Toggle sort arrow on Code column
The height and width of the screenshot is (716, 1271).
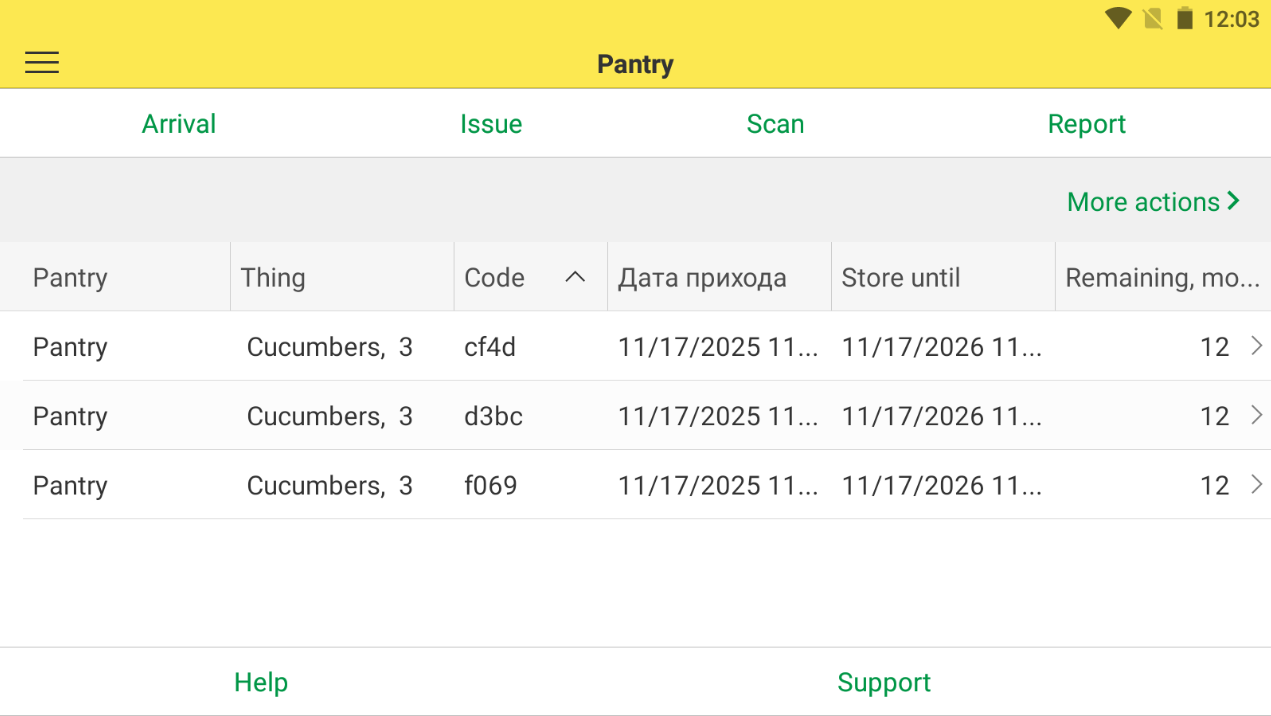(575, 277)
